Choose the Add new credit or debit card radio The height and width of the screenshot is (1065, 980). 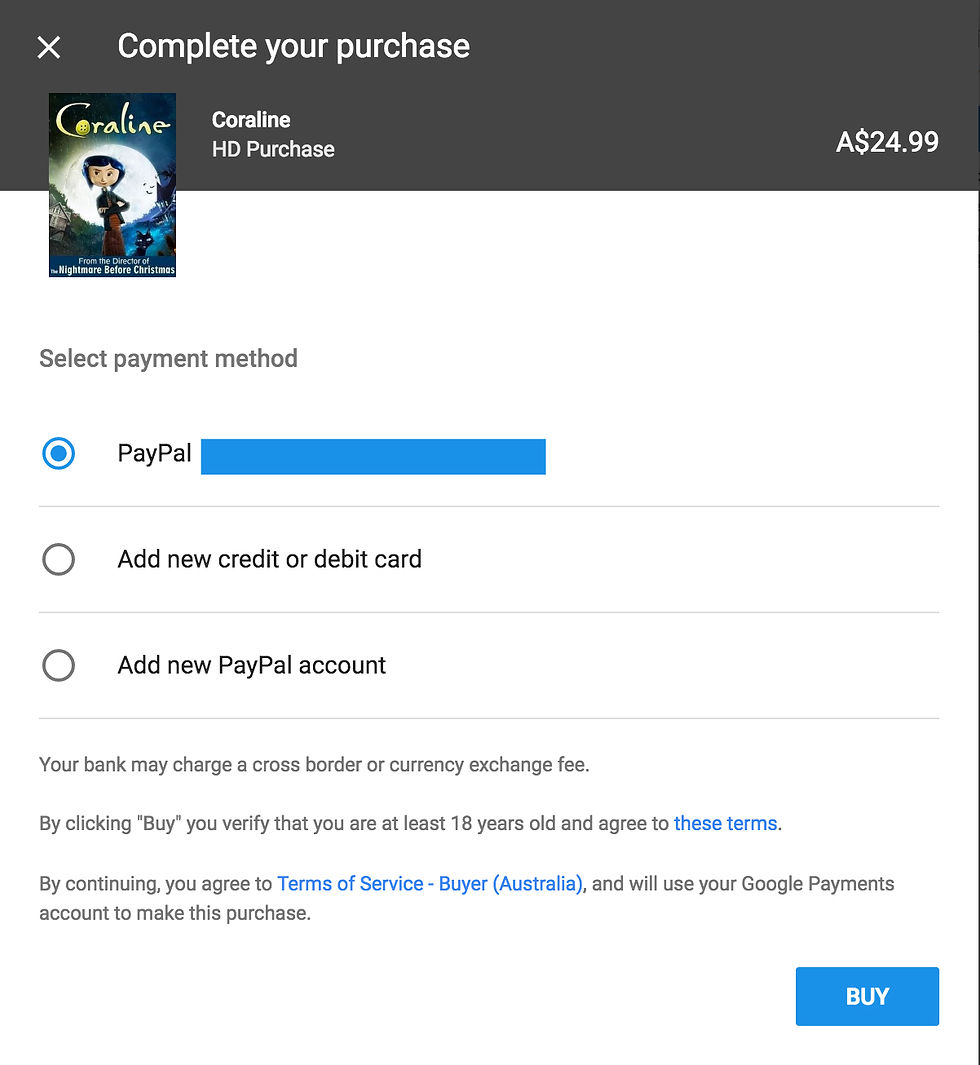point(58,559)
